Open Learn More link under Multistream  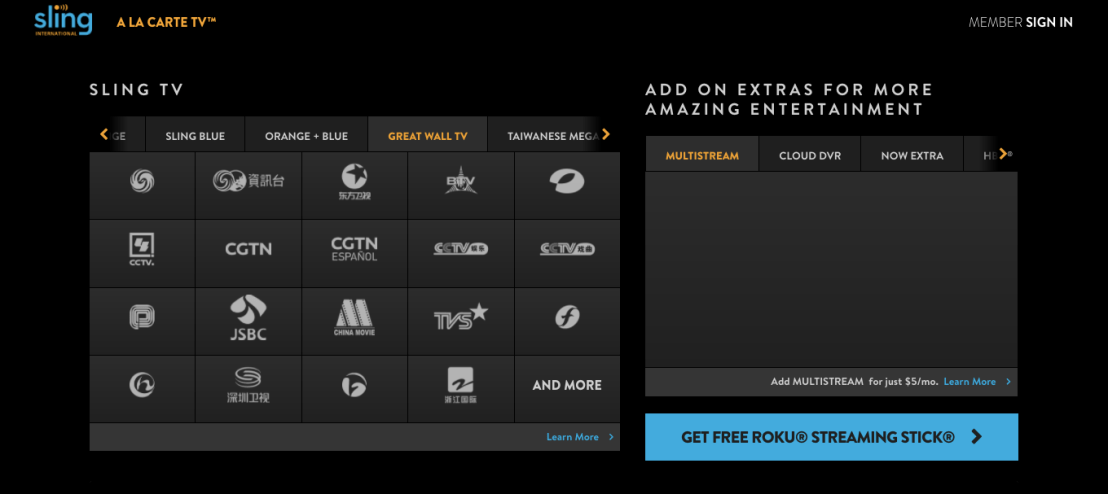tap(970, 382)
